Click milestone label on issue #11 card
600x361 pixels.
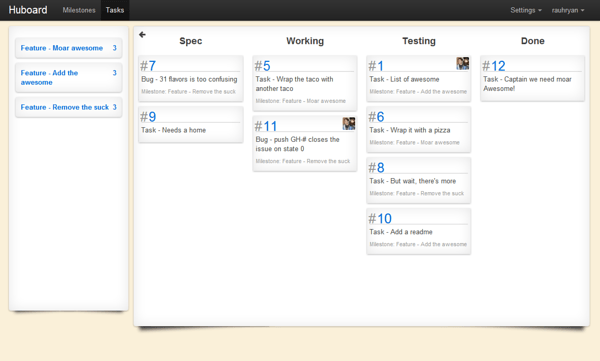point(303,161)
